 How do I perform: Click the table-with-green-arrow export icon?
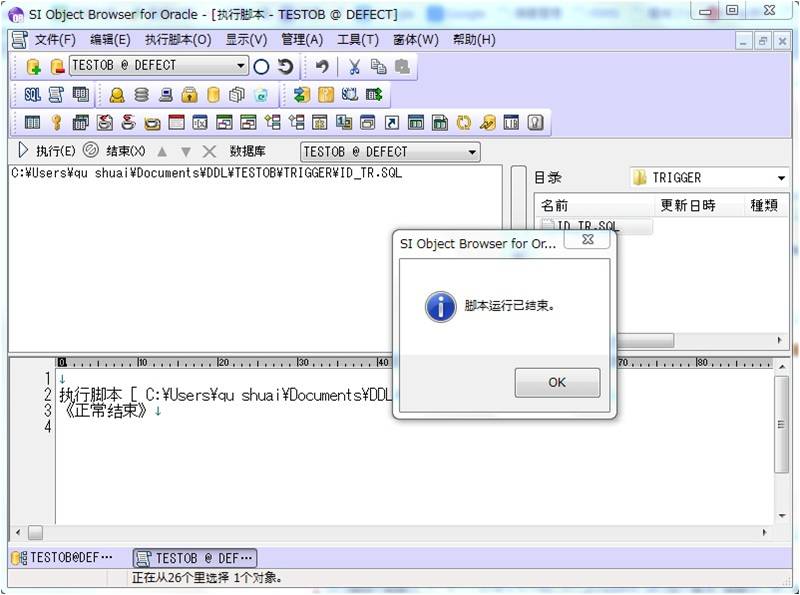click(x=374, y=94)
